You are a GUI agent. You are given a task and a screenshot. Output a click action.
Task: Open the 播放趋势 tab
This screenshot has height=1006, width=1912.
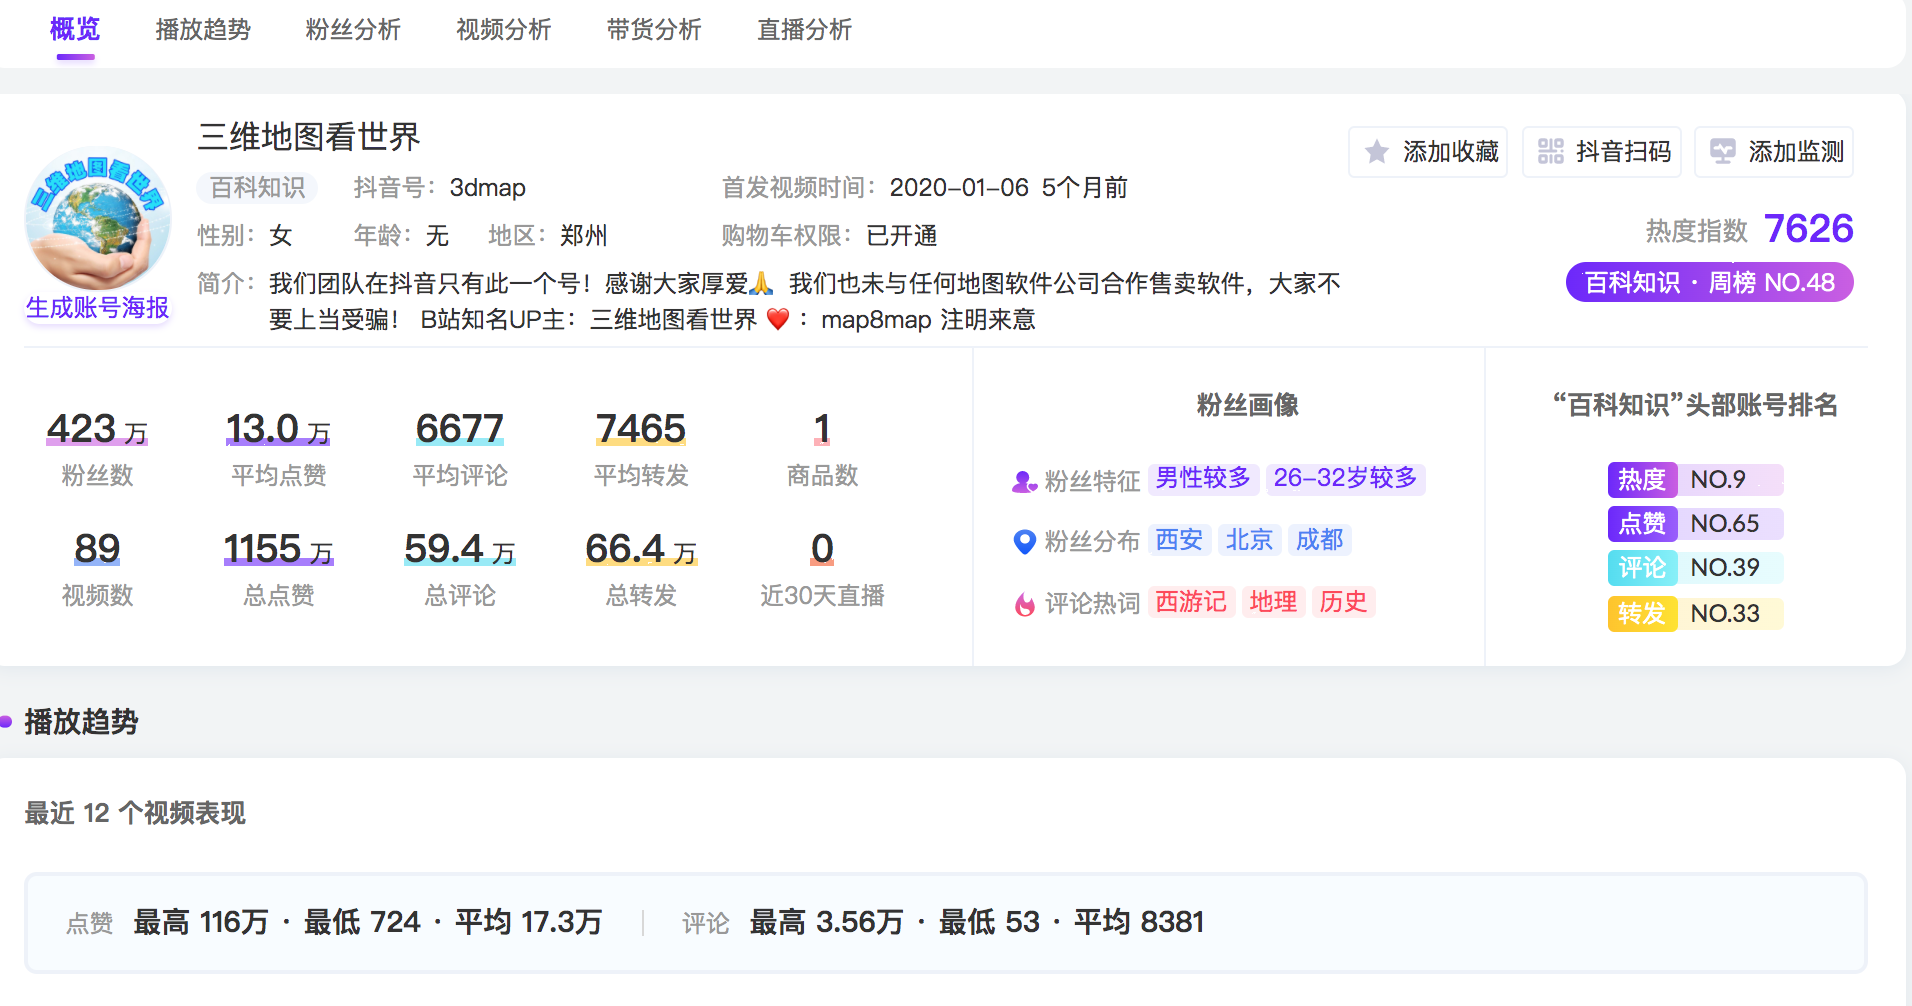203,30
